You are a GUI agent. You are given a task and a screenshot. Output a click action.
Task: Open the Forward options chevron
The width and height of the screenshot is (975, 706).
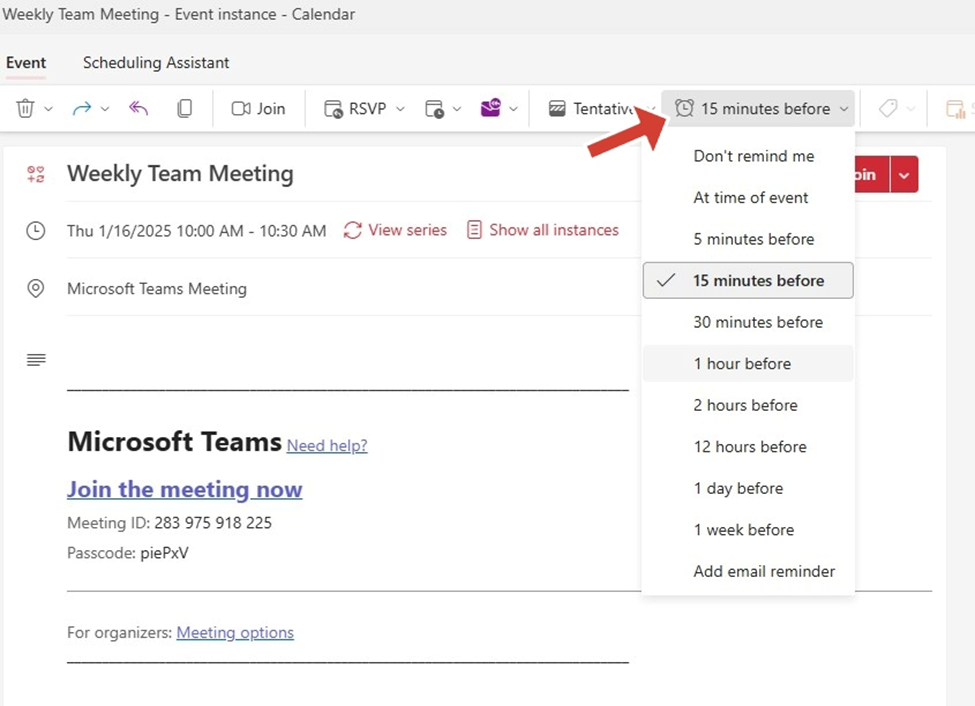tap(105, 109)
